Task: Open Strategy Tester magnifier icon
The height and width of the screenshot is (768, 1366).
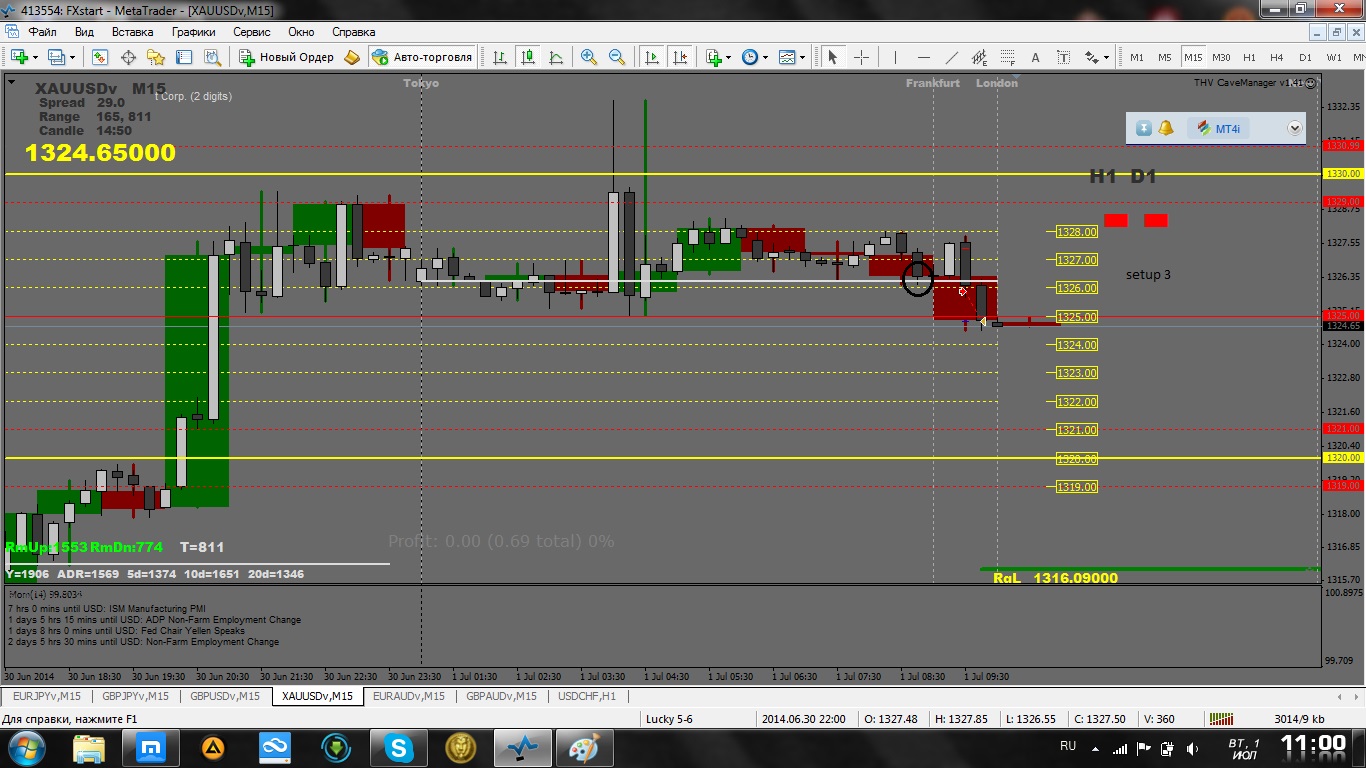Action: point(211,57)
